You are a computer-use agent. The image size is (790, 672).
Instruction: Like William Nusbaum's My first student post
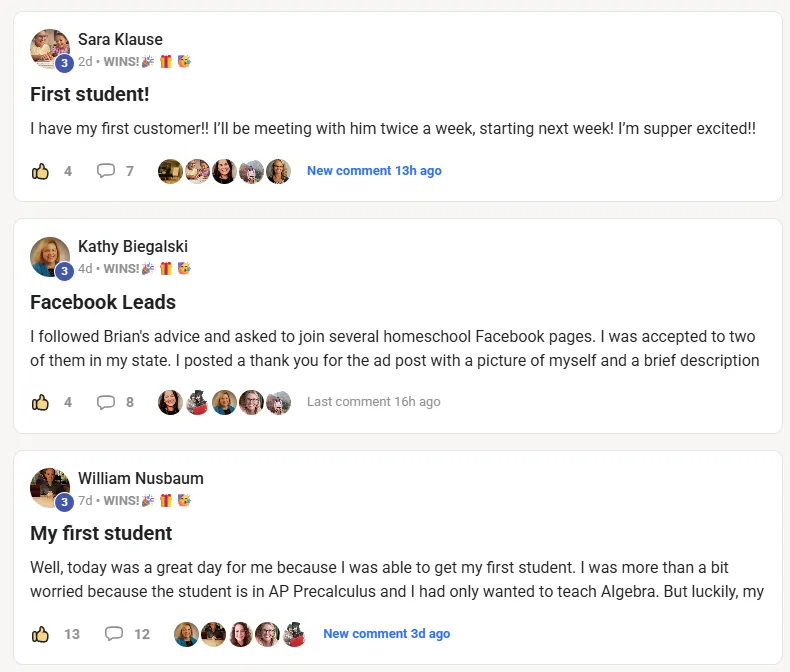click(x=41, y=634)
